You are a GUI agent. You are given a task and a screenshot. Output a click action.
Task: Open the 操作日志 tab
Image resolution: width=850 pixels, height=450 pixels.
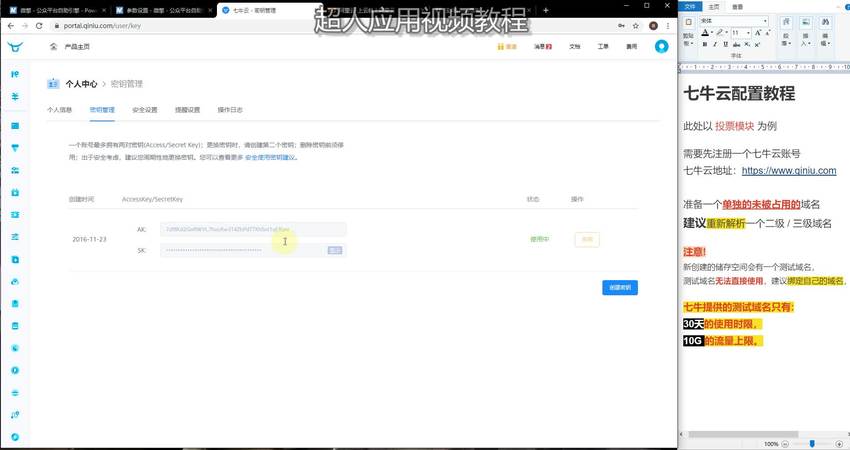[x=230, y=110]
